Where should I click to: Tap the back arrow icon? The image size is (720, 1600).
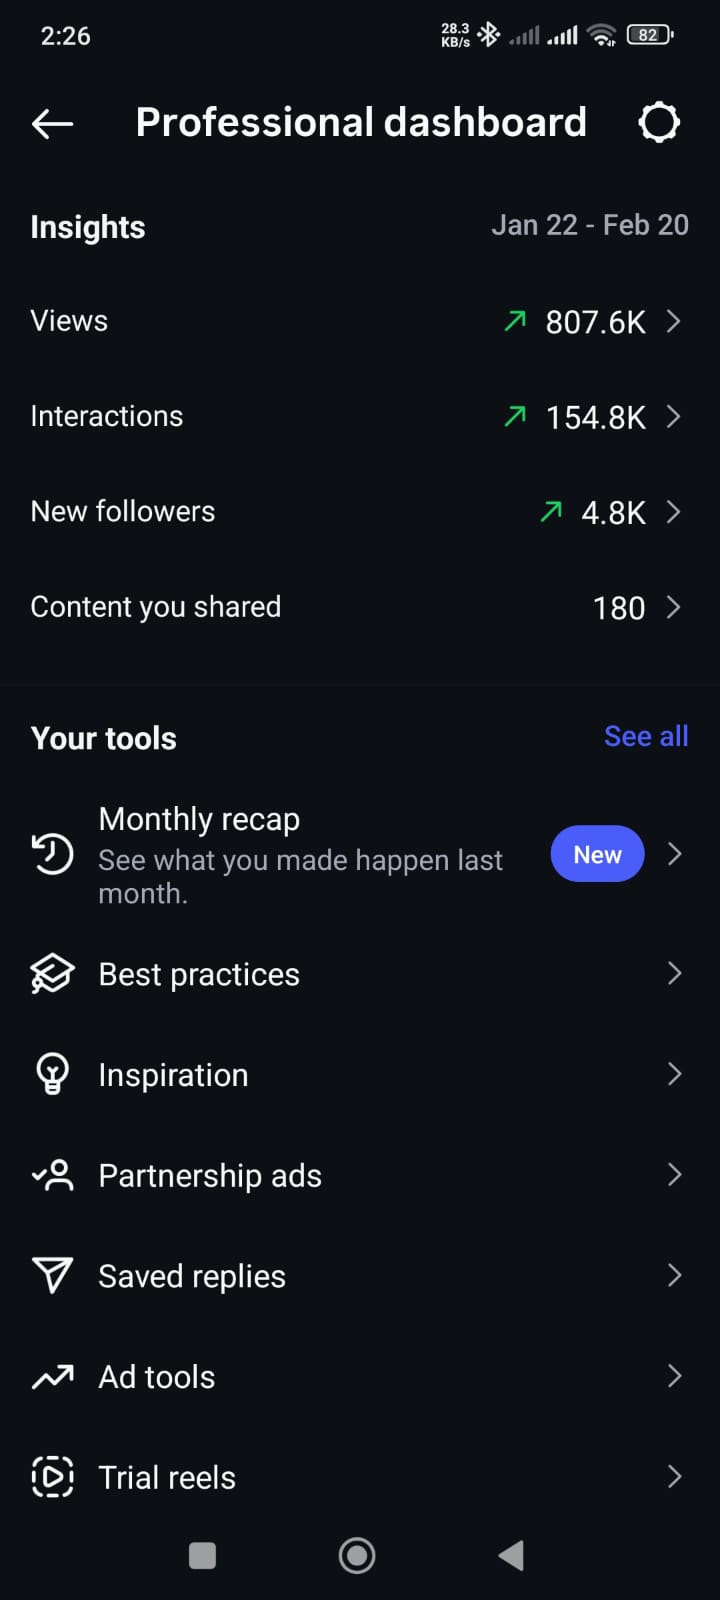(53, 124)
